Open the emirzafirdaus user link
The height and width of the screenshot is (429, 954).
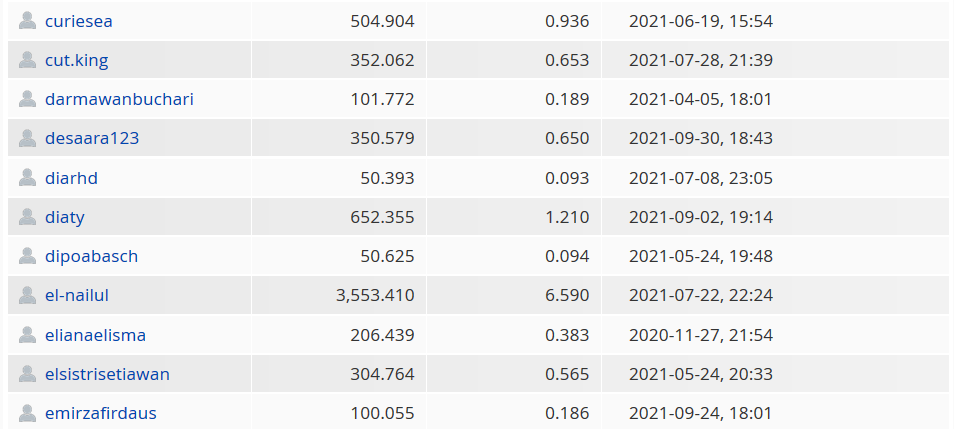100,413
